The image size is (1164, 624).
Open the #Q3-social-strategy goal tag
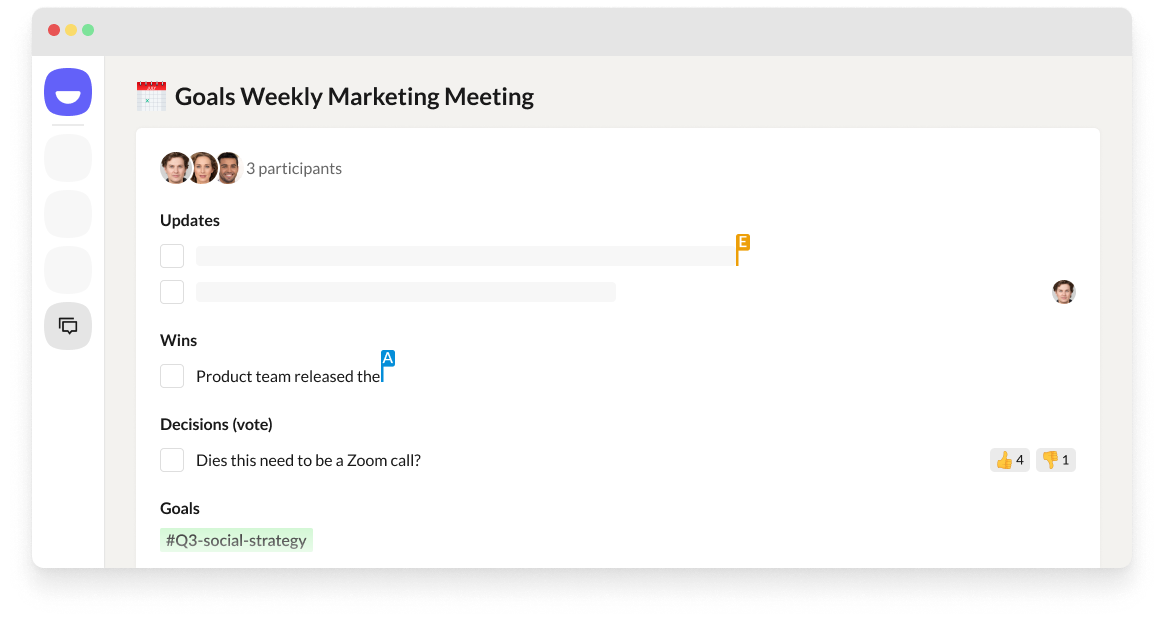236,540
